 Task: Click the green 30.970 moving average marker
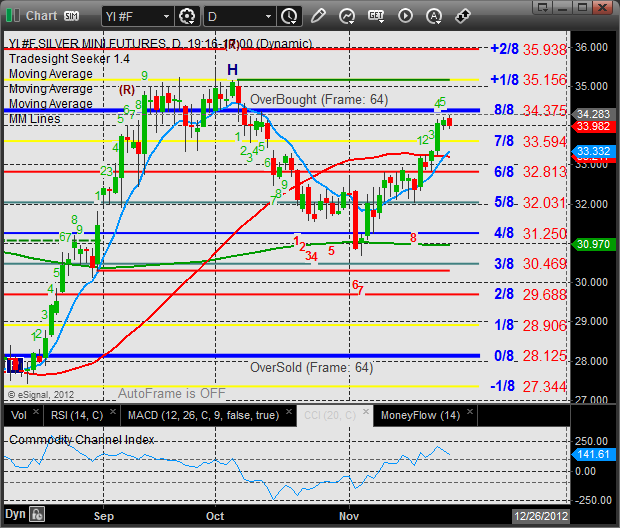594,244
